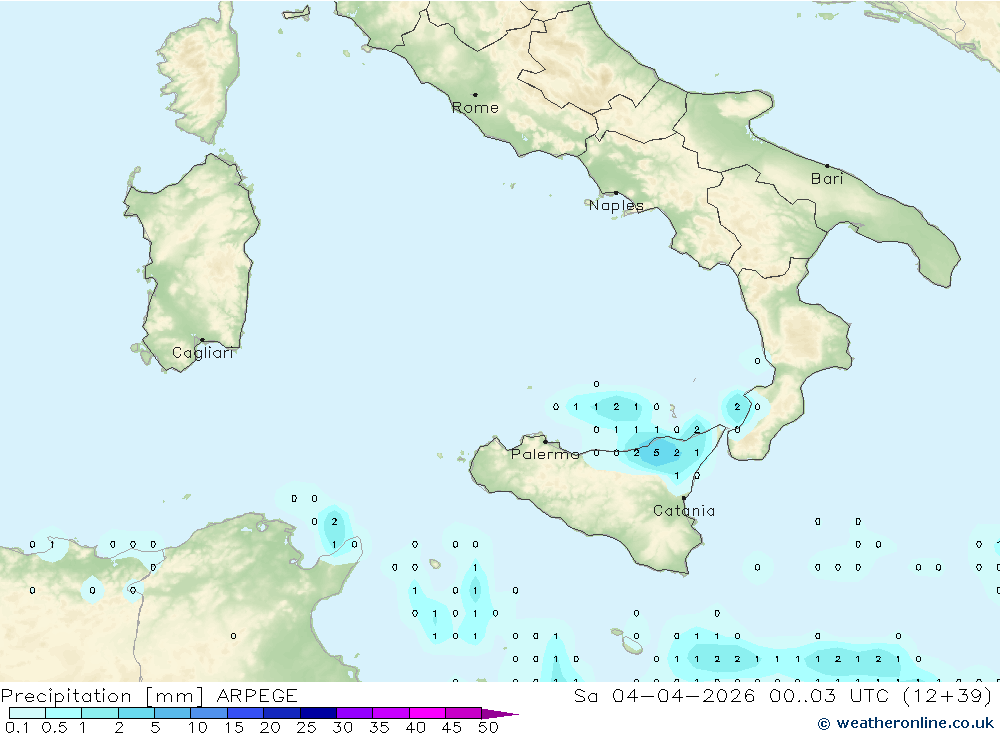The image size is (1000, 733).
Task: Click the legend value label '25'
Action: (306, 727)
